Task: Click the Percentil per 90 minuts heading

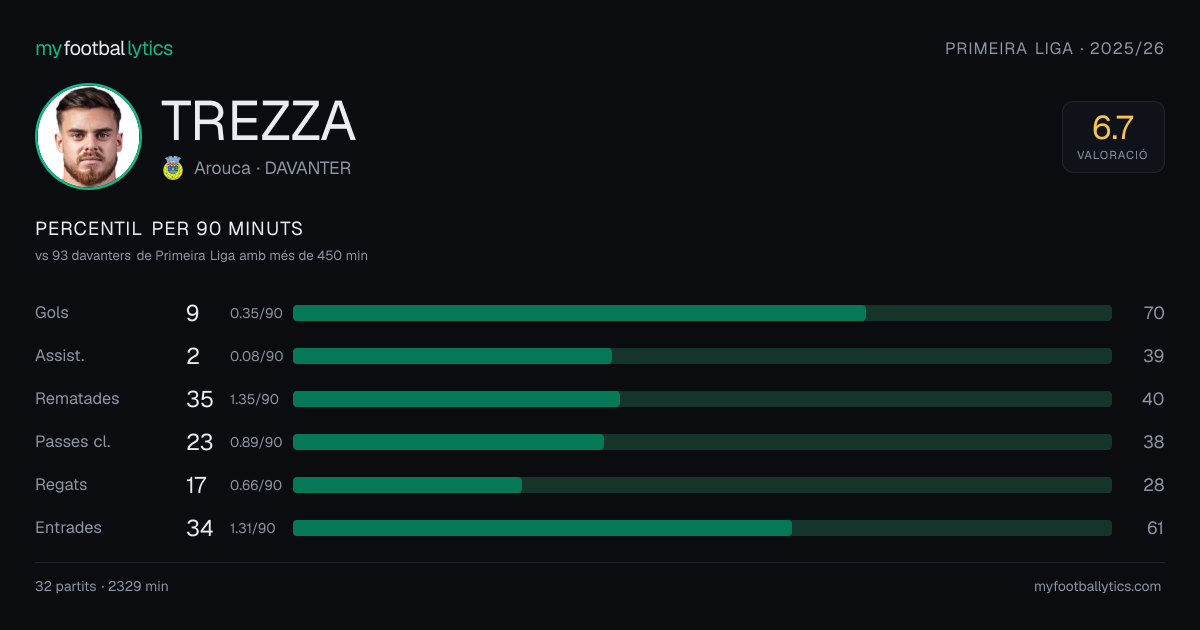Action: [x=169, y=228]
